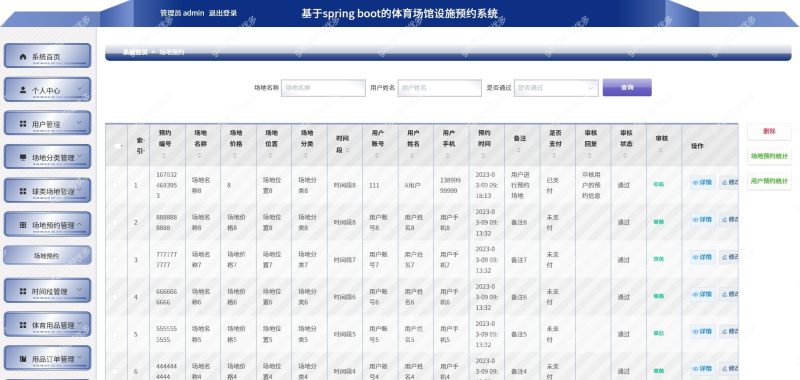The image size is (800, 380).
Task: Check the checkbox for row 6
Action: click(x=115, y=371)
